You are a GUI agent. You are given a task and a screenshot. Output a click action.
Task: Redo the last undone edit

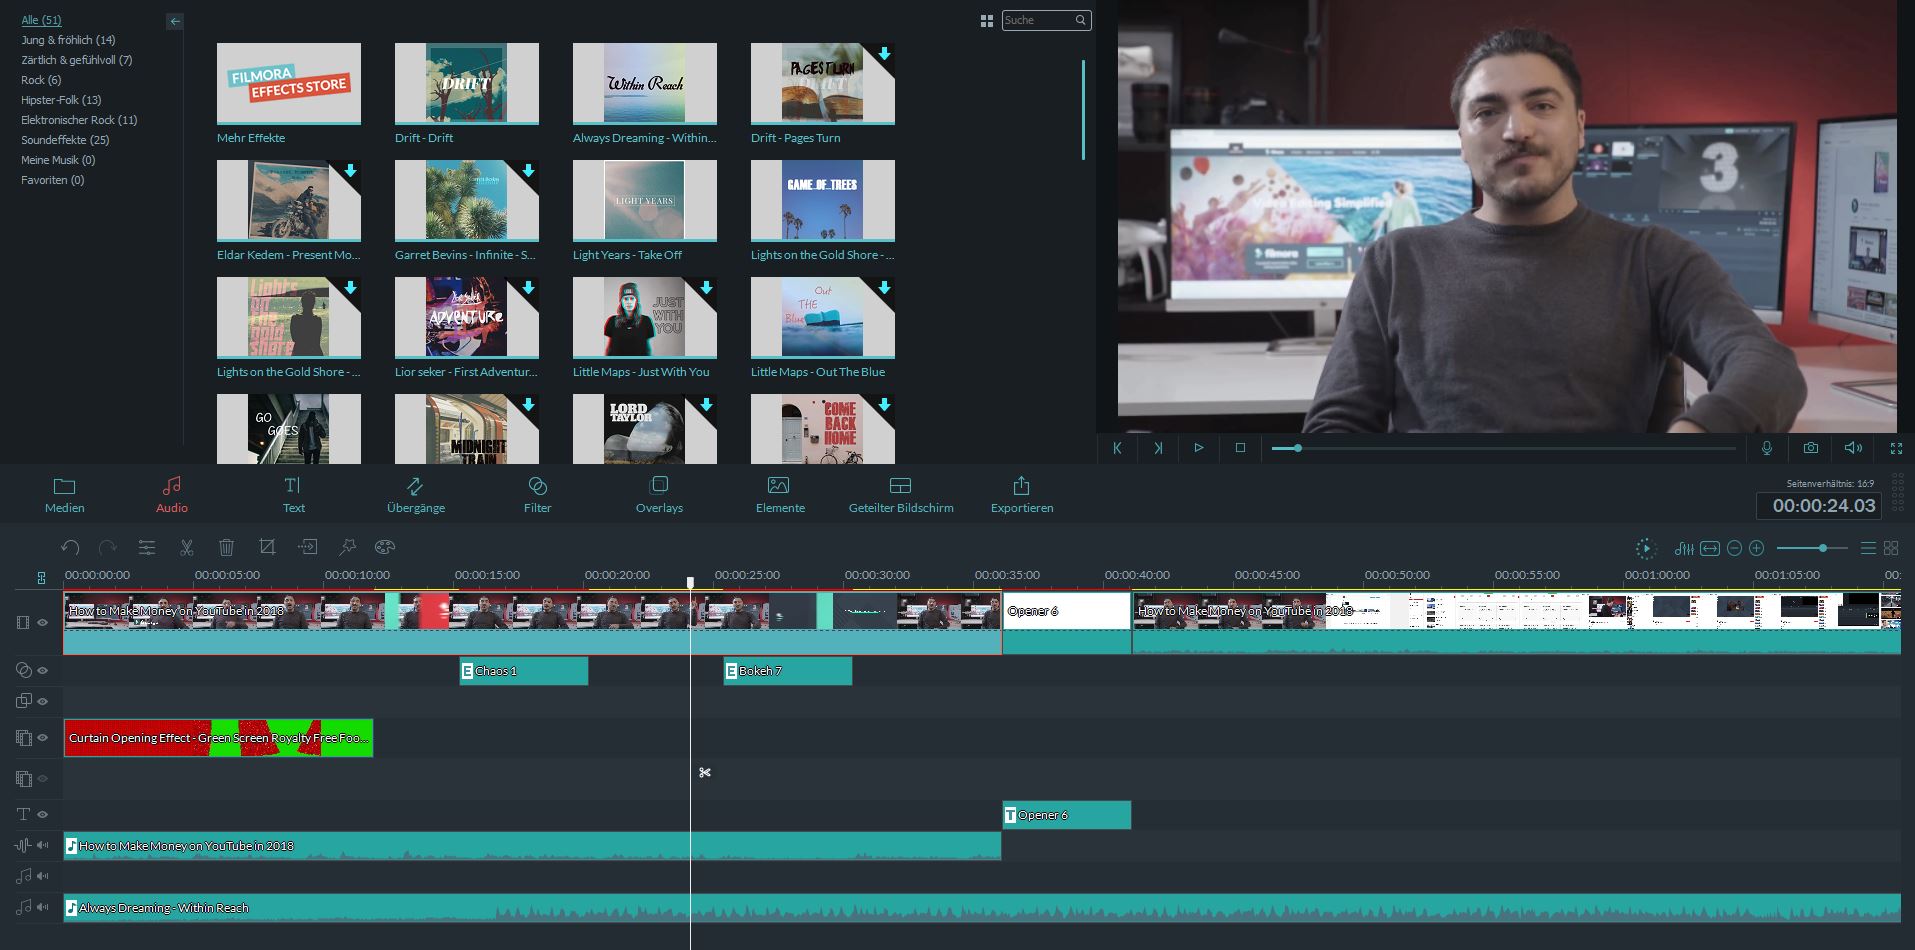(108, 547)
